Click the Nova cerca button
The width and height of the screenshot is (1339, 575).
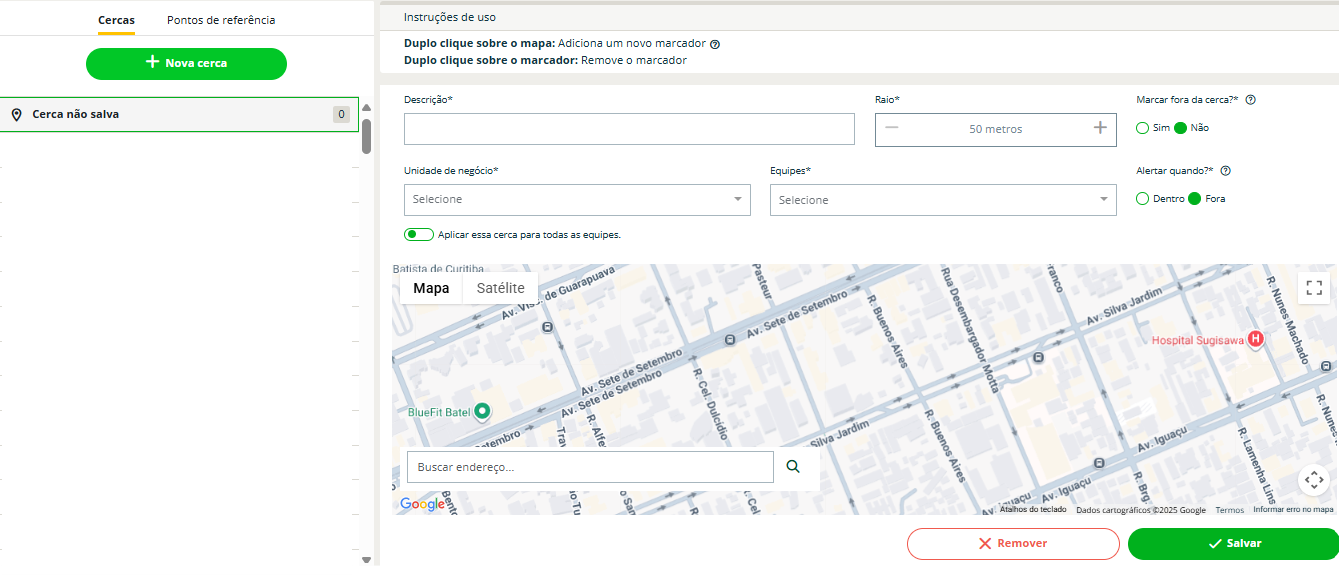pyautogui.click(x=186, y=63)
